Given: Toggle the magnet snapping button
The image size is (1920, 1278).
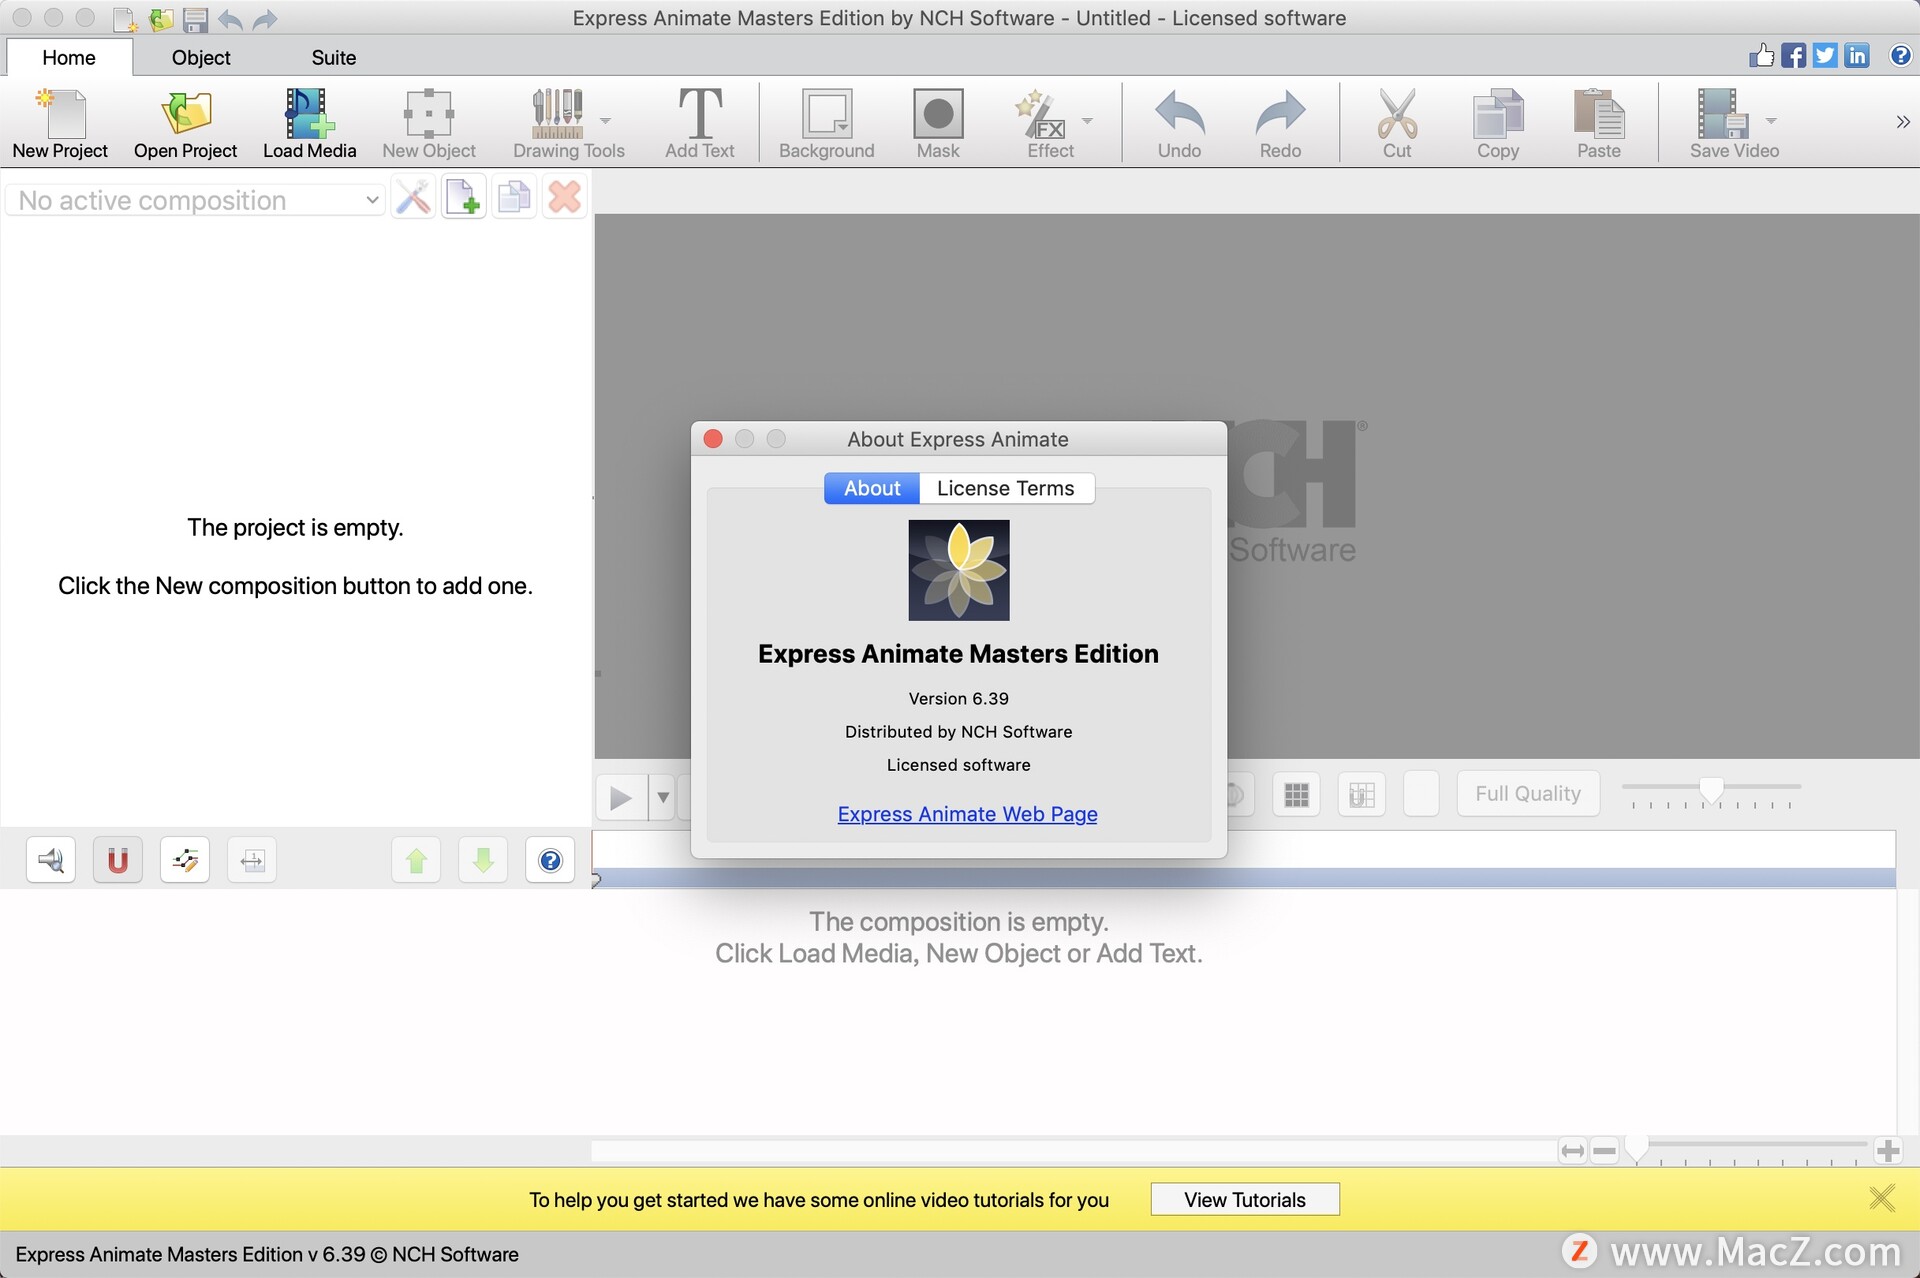Looking at the screenshot, I should (x=118, y=860).
